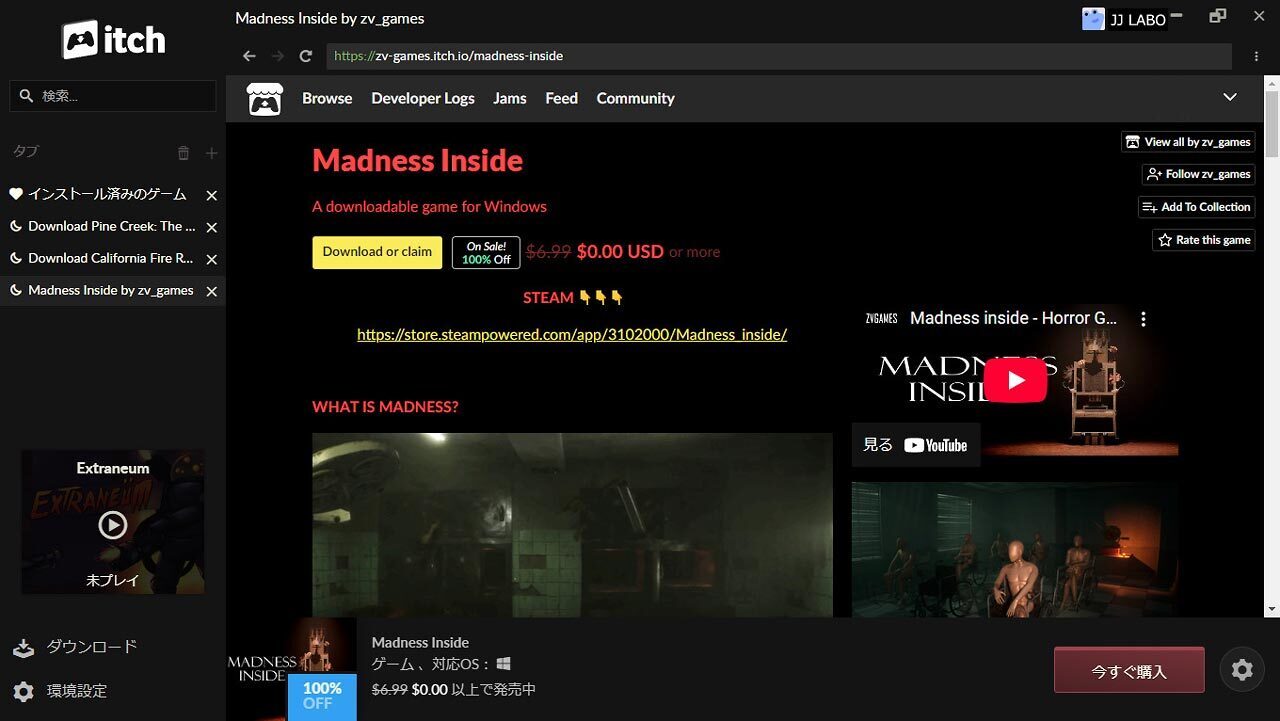Click Add To Collection
The width and height of the screenshot is (1280, 721).
(1196, 207)
